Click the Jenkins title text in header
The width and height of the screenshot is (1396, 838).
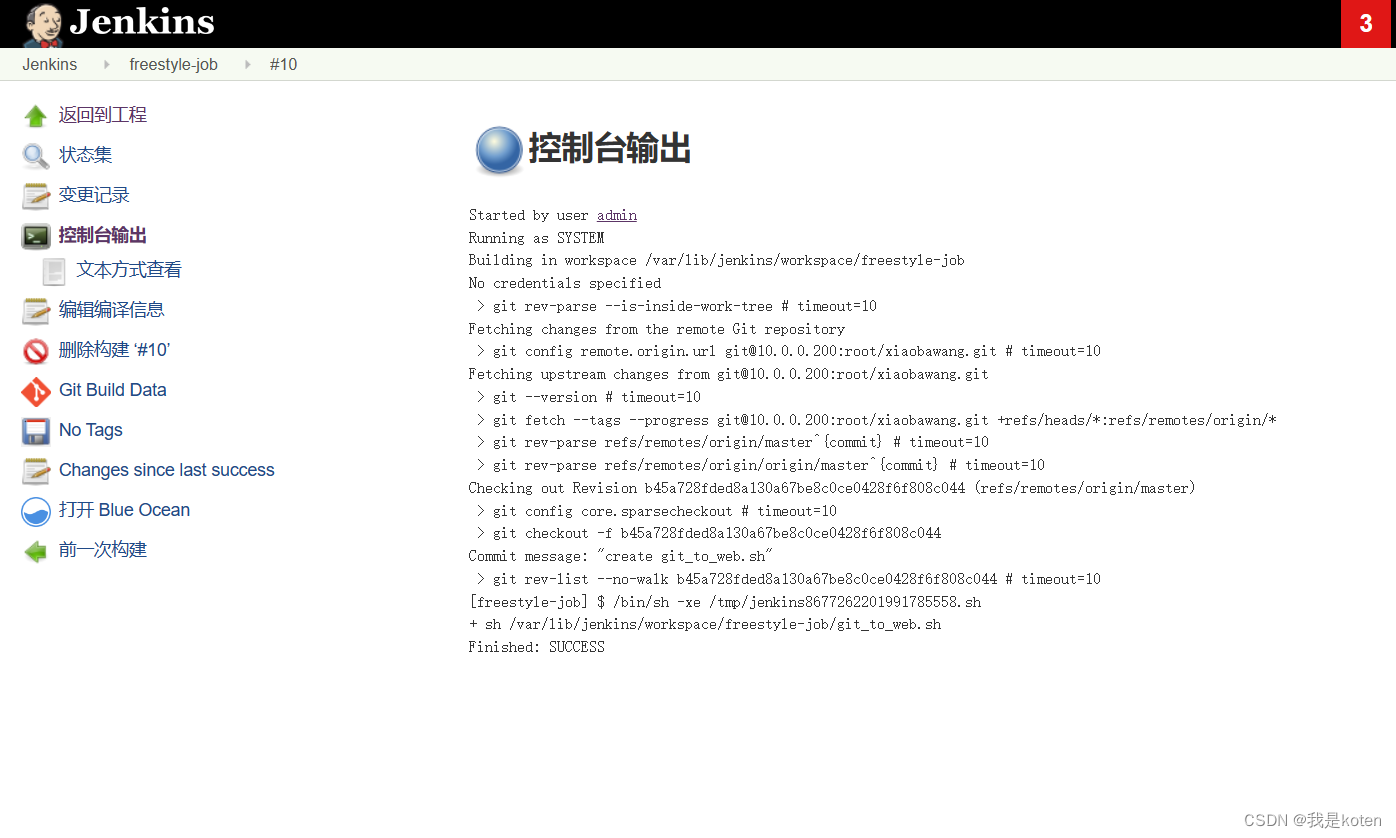[142, 21]
